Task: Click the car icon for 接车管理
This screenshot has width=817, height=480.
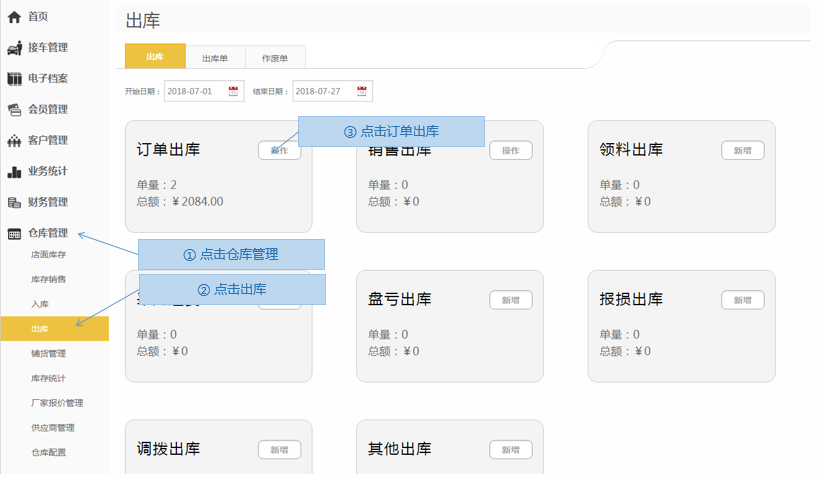Action: [x=14, y=48]
